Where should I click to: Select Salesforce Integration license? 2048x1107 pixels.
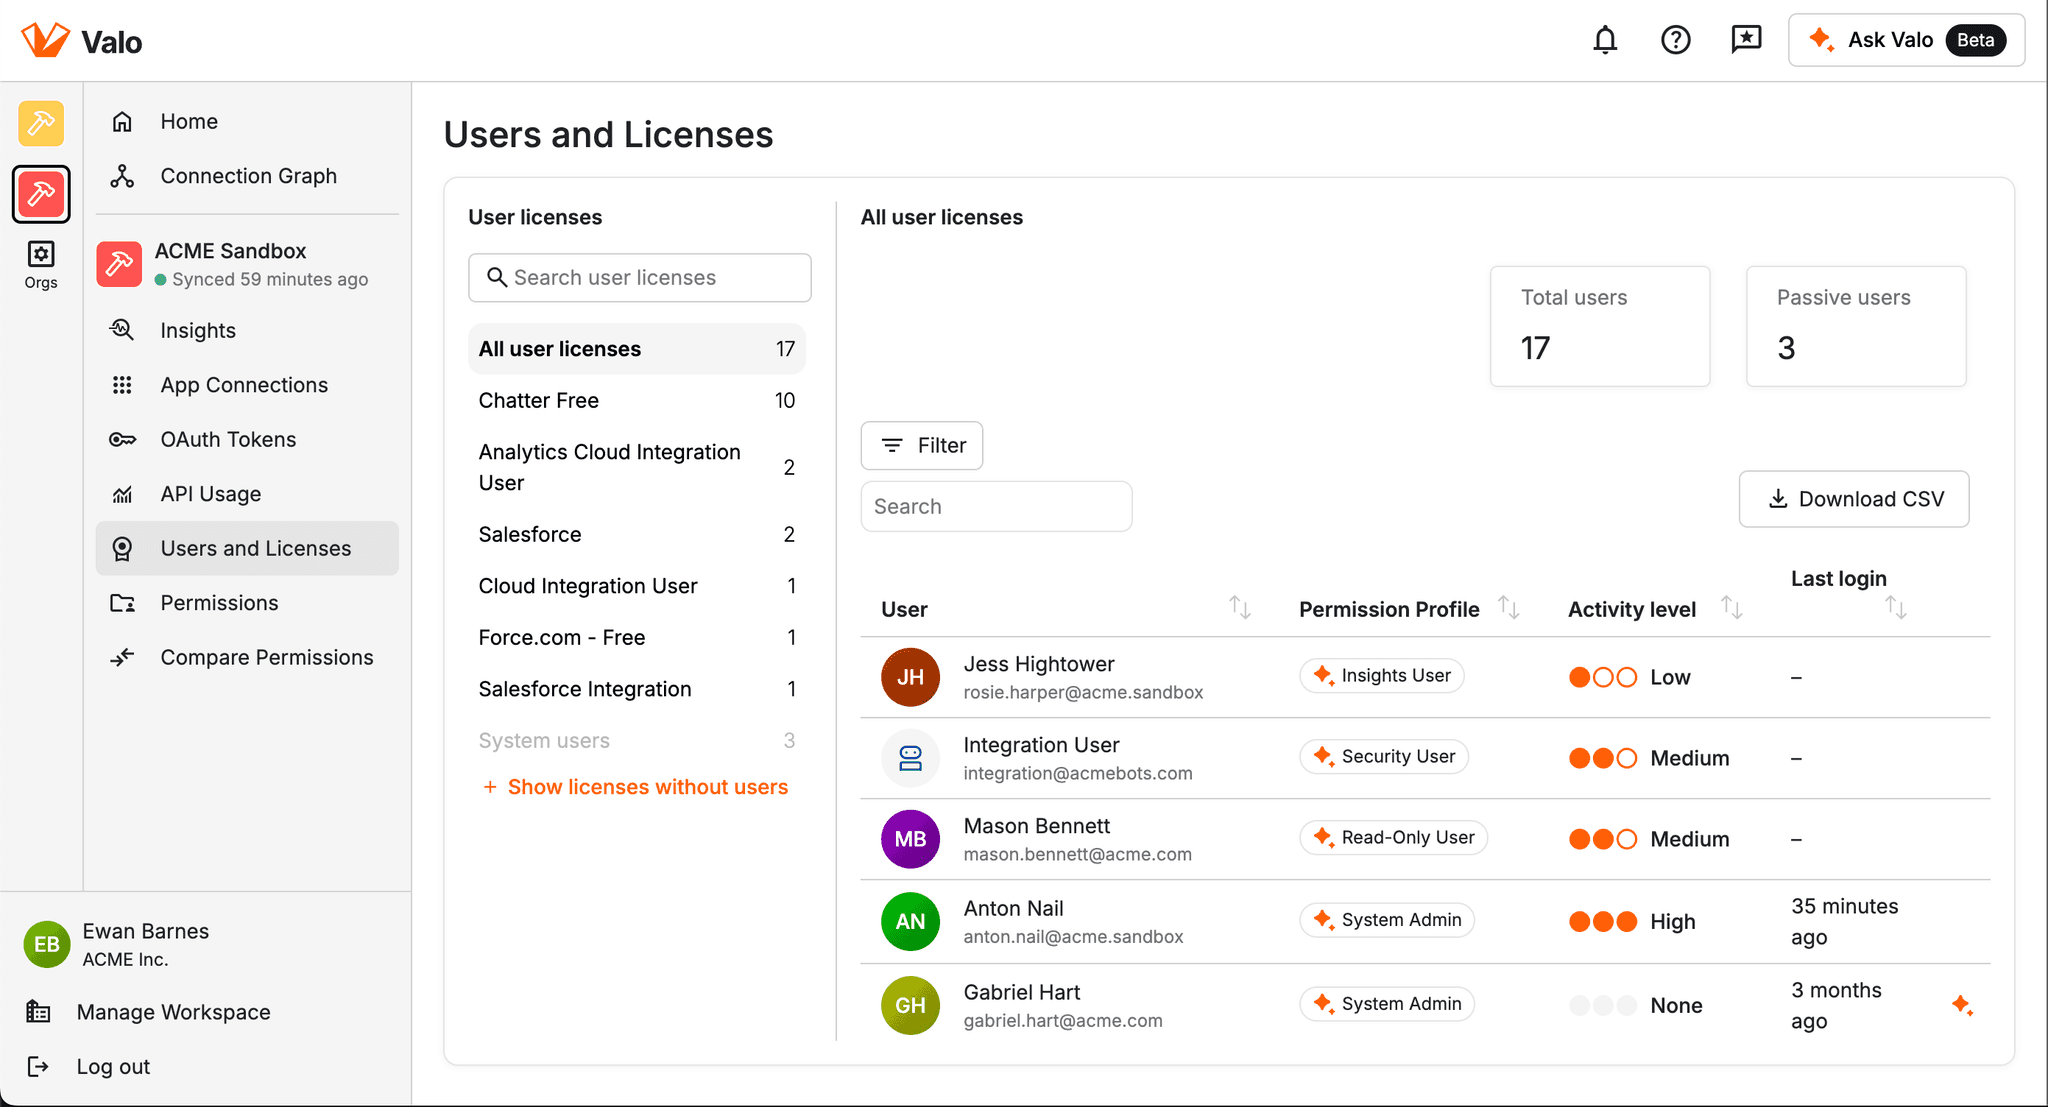637,689
